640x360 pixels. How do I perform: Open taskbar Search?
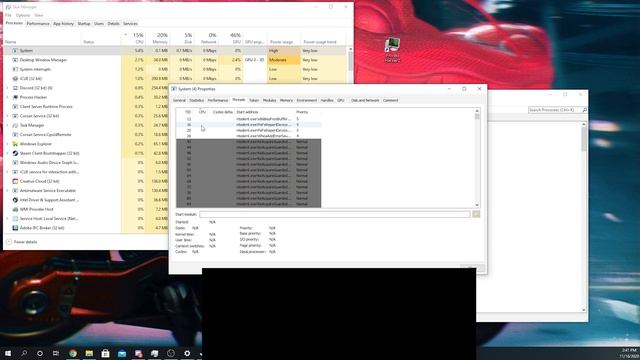click(x=24, y=353)
